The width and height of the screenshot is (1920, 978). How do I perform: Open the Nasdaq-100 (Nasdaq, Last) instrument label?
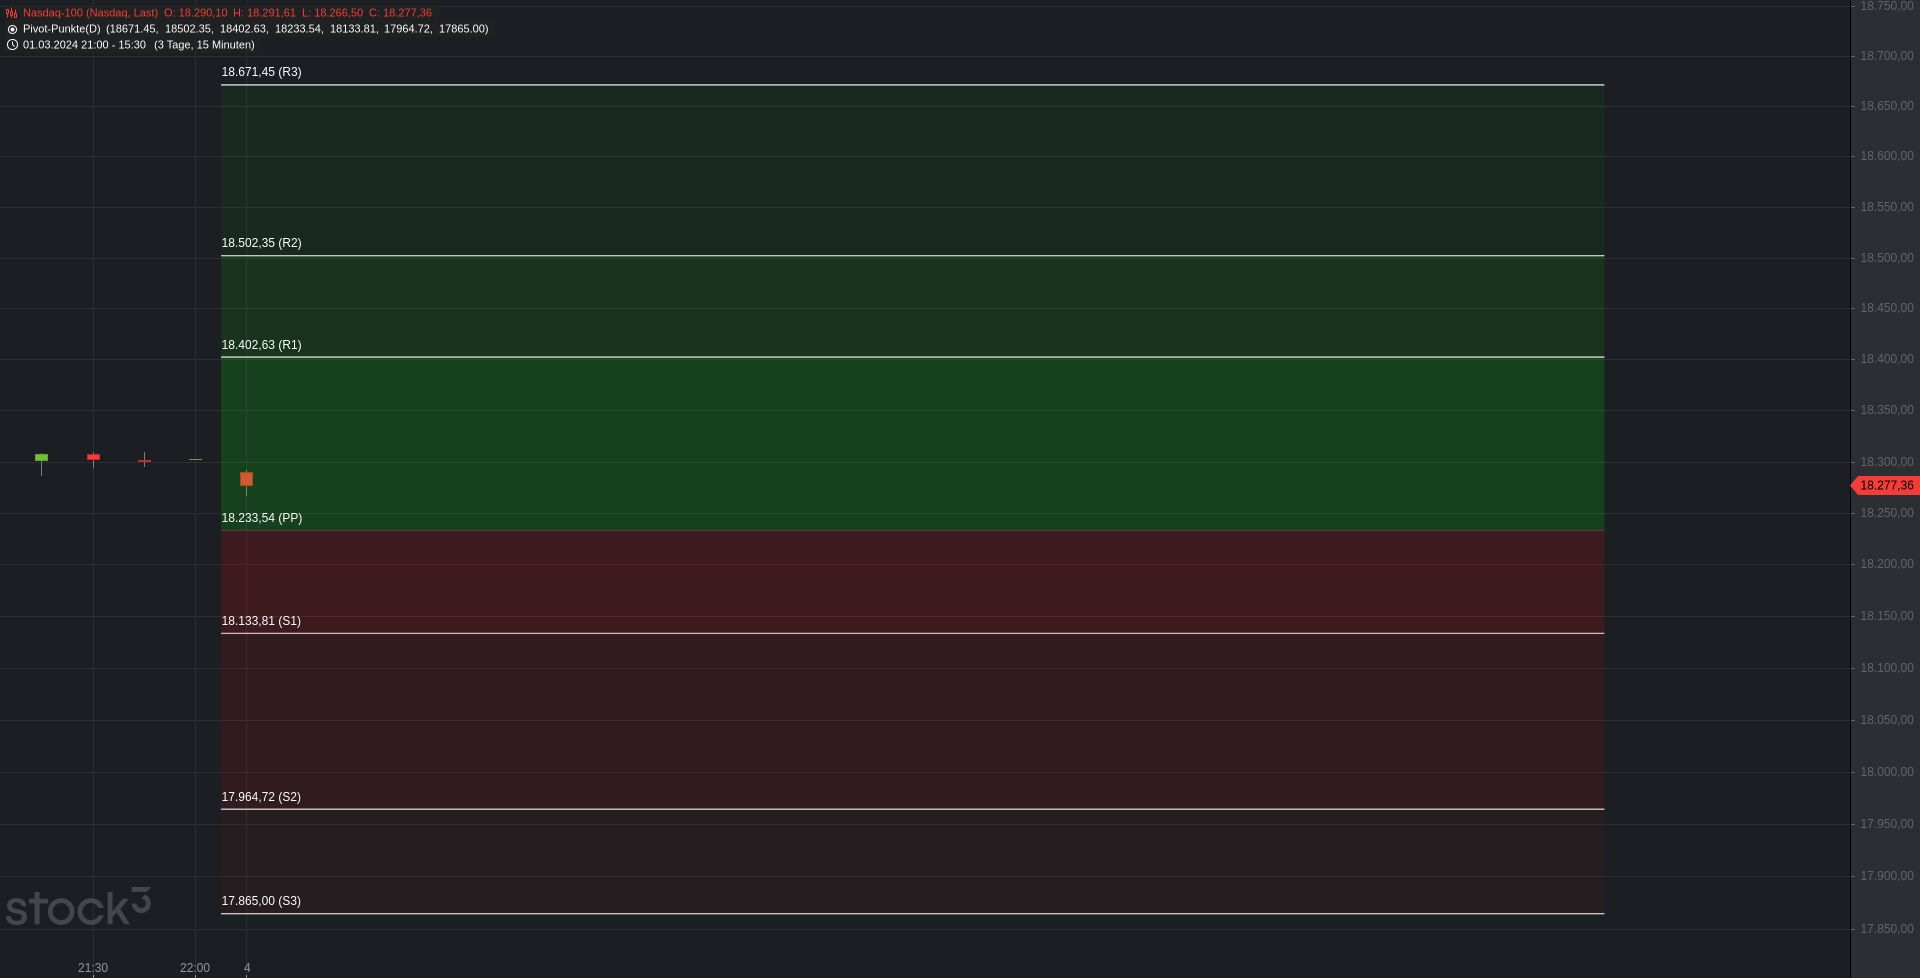tap(90, 13)
